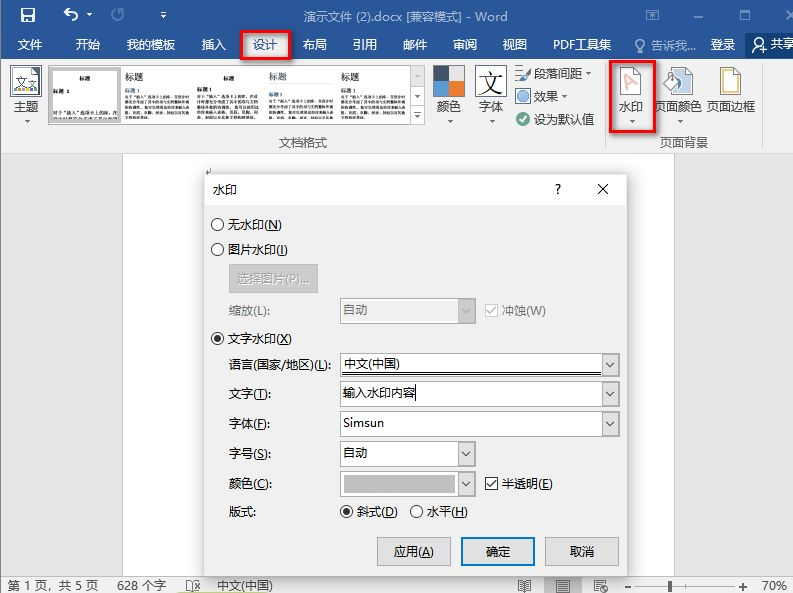Screen dimensions: 793x593
Task: Switch to the 插入 insert tab
Action: [x=213, y=45]
